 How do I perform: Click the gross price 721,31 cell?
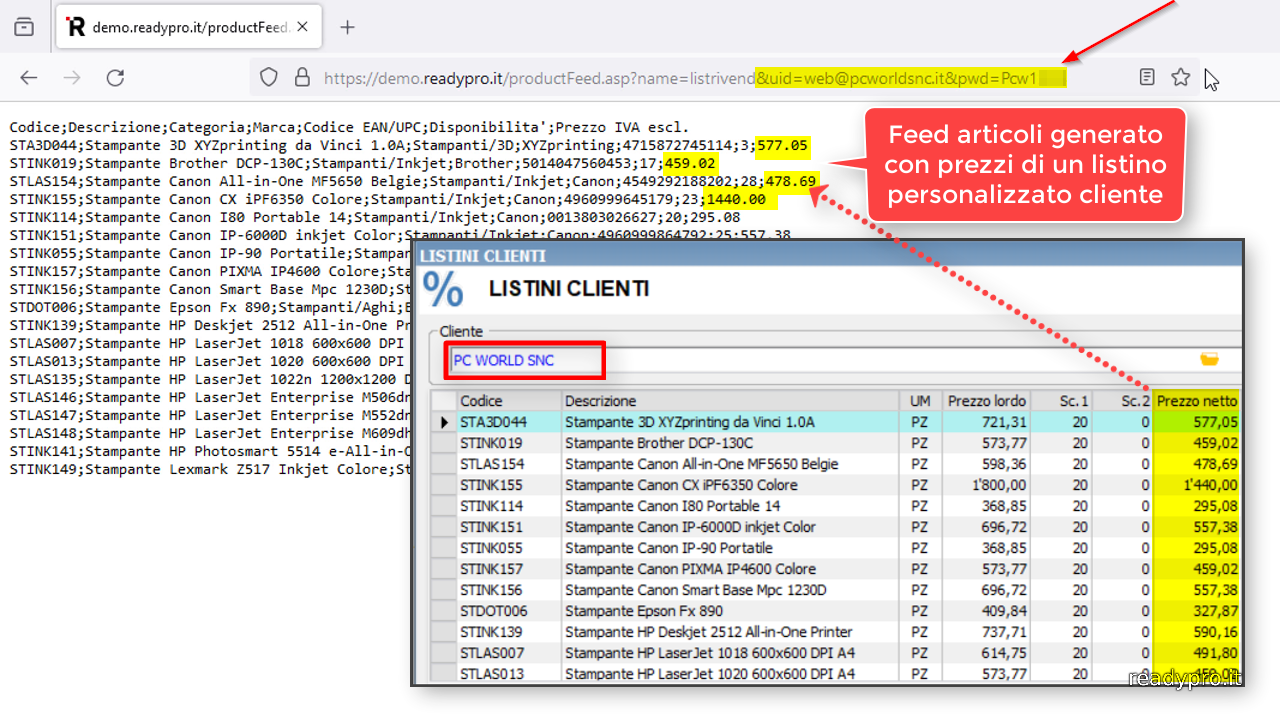click(x=986, y=422)
